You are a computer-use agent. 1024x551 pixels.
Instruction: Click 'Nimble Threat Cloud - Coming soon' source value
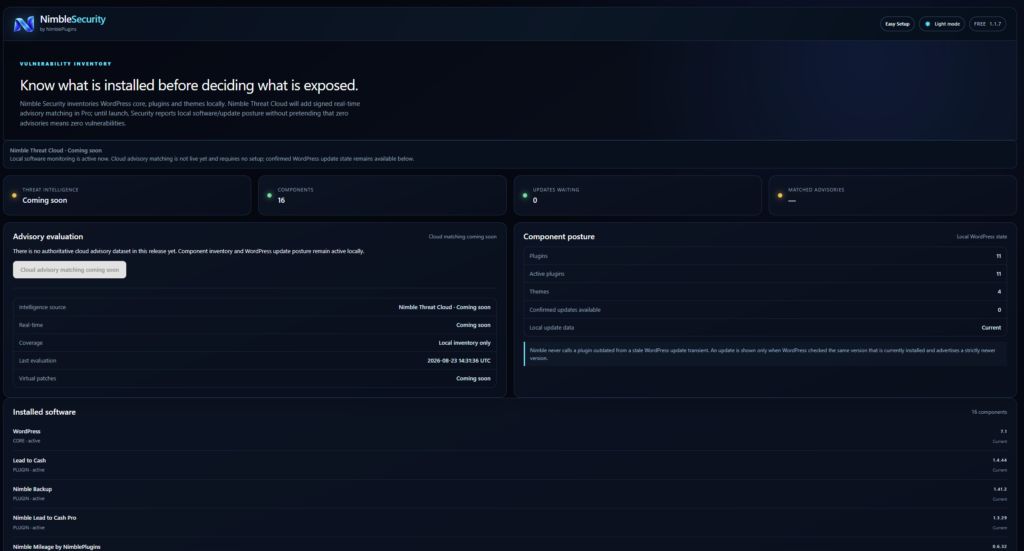point(445,307)
